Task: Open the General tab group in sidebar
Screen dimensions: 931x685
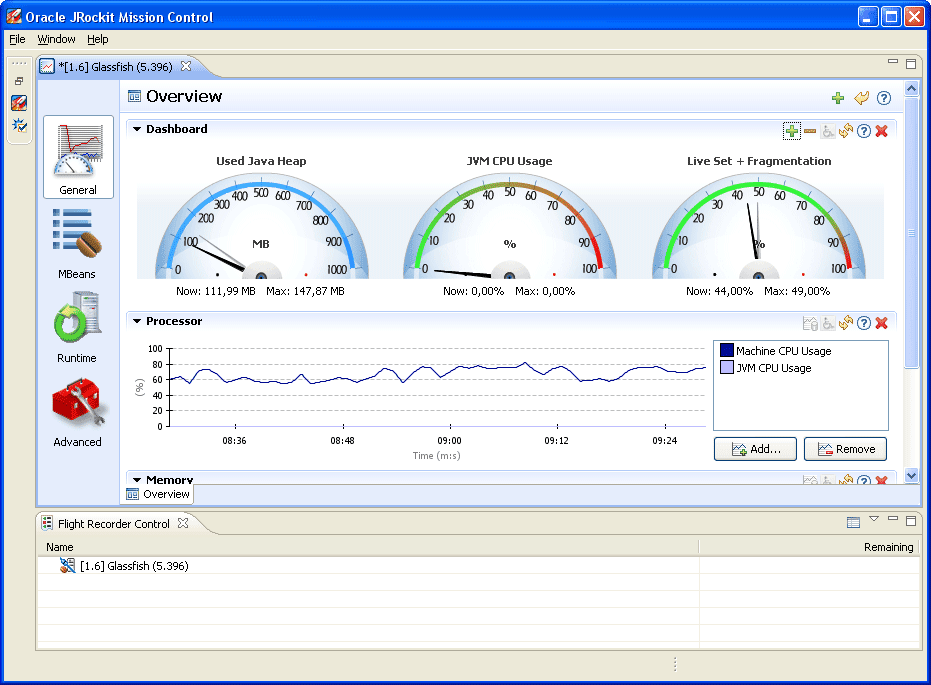Action: (x=78, y=157)
